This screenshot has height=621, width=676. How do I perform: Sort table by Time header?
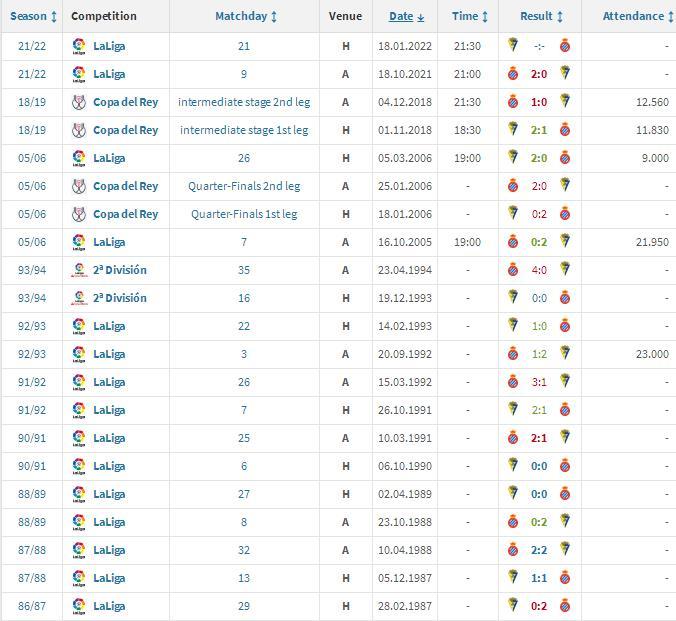[469, 16]
